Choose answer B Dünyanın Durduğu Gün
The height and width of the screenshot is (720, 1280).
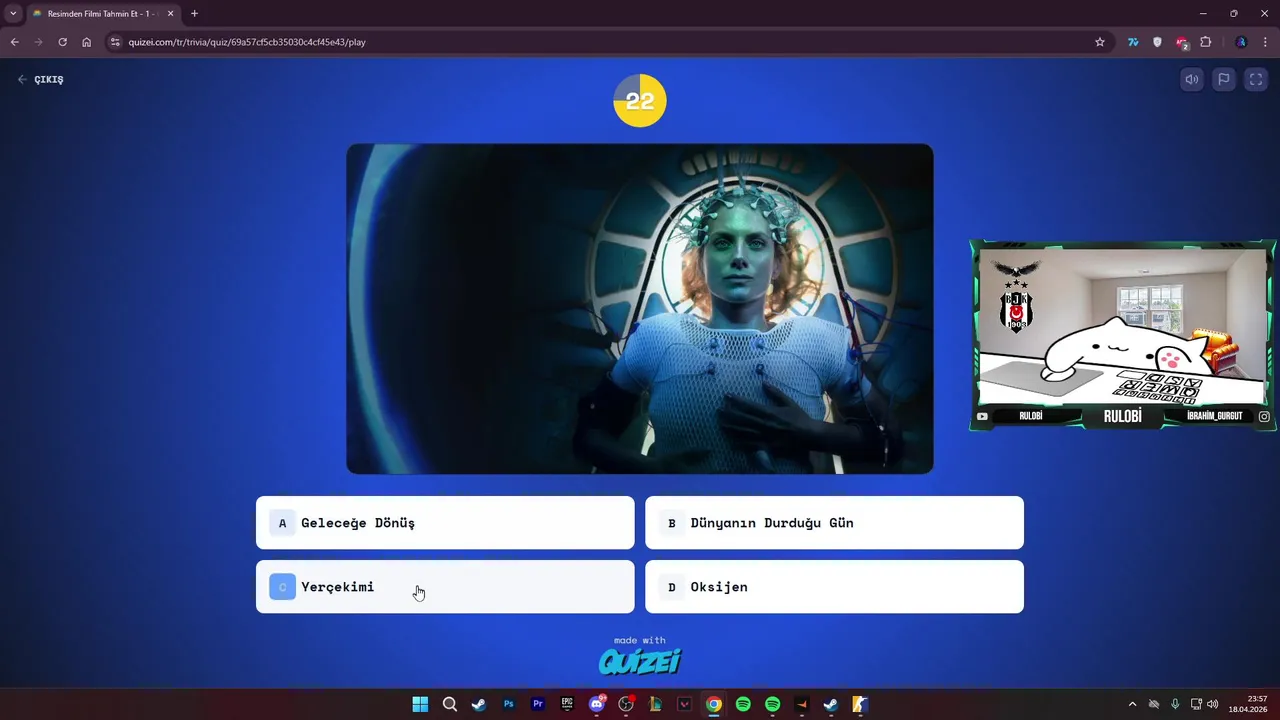click(834, 523)
